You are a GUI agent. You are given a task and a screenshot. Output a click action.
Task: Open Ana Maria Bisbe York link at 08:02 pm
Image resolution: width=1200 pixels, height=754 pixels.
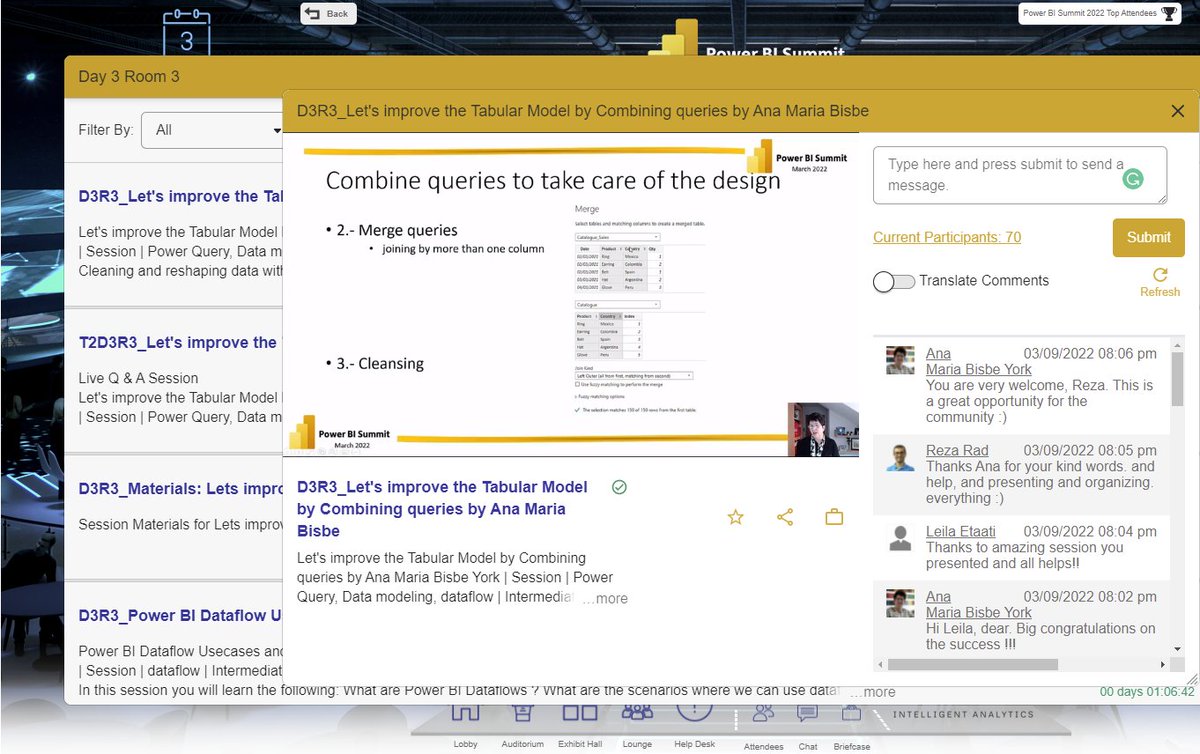coord(978,604)
